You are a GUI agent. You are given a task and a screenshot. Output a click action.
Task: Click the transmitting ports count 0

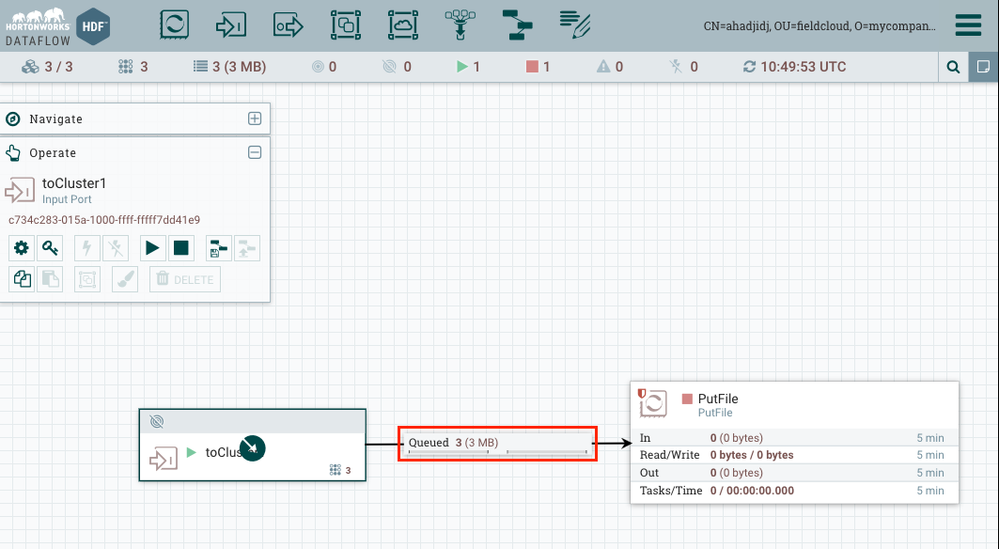click(324, 67)
